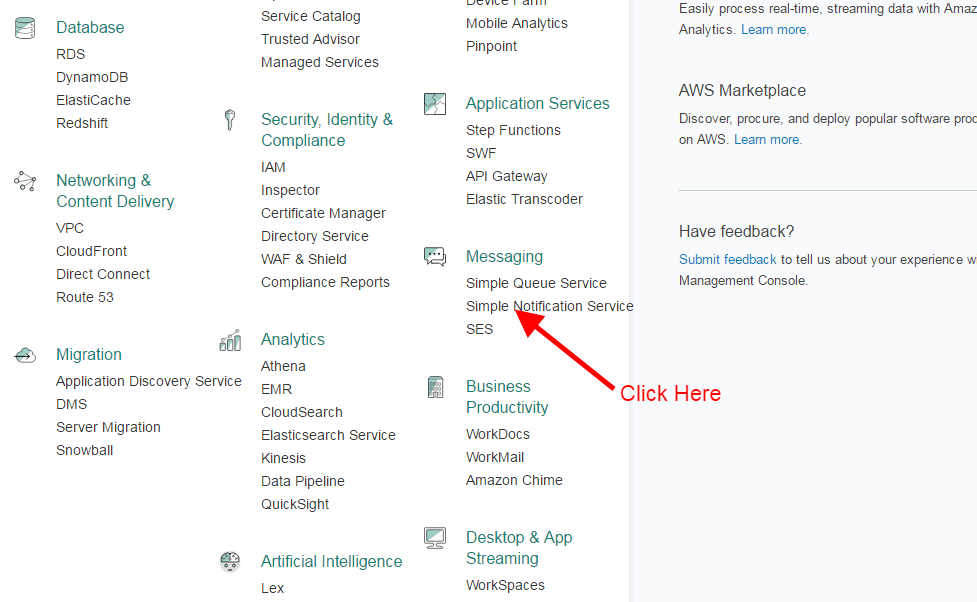The height and width of the screenshot is (602, 977).
Task: Open WAF & Shield
Action: coord(303,259)
